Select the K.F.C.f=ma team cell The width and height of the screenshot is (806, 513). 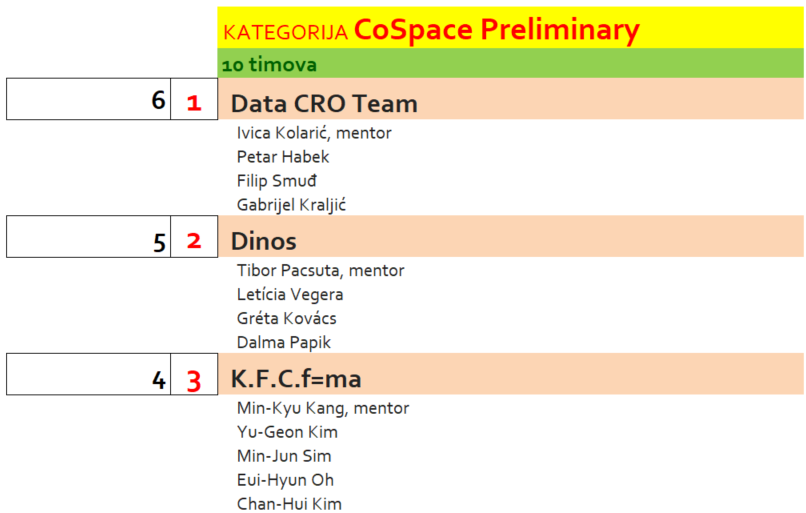pos(296,380)
